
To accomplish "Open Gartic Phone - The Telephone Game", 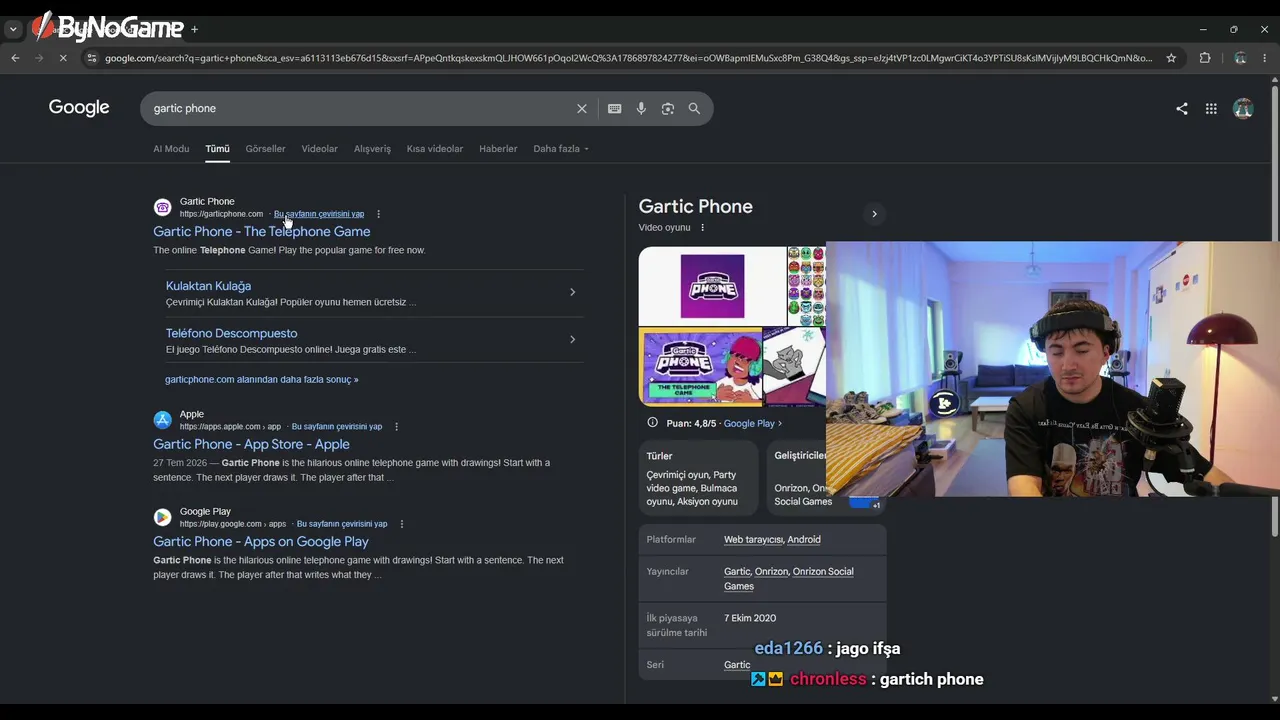I will coord(261,232).
